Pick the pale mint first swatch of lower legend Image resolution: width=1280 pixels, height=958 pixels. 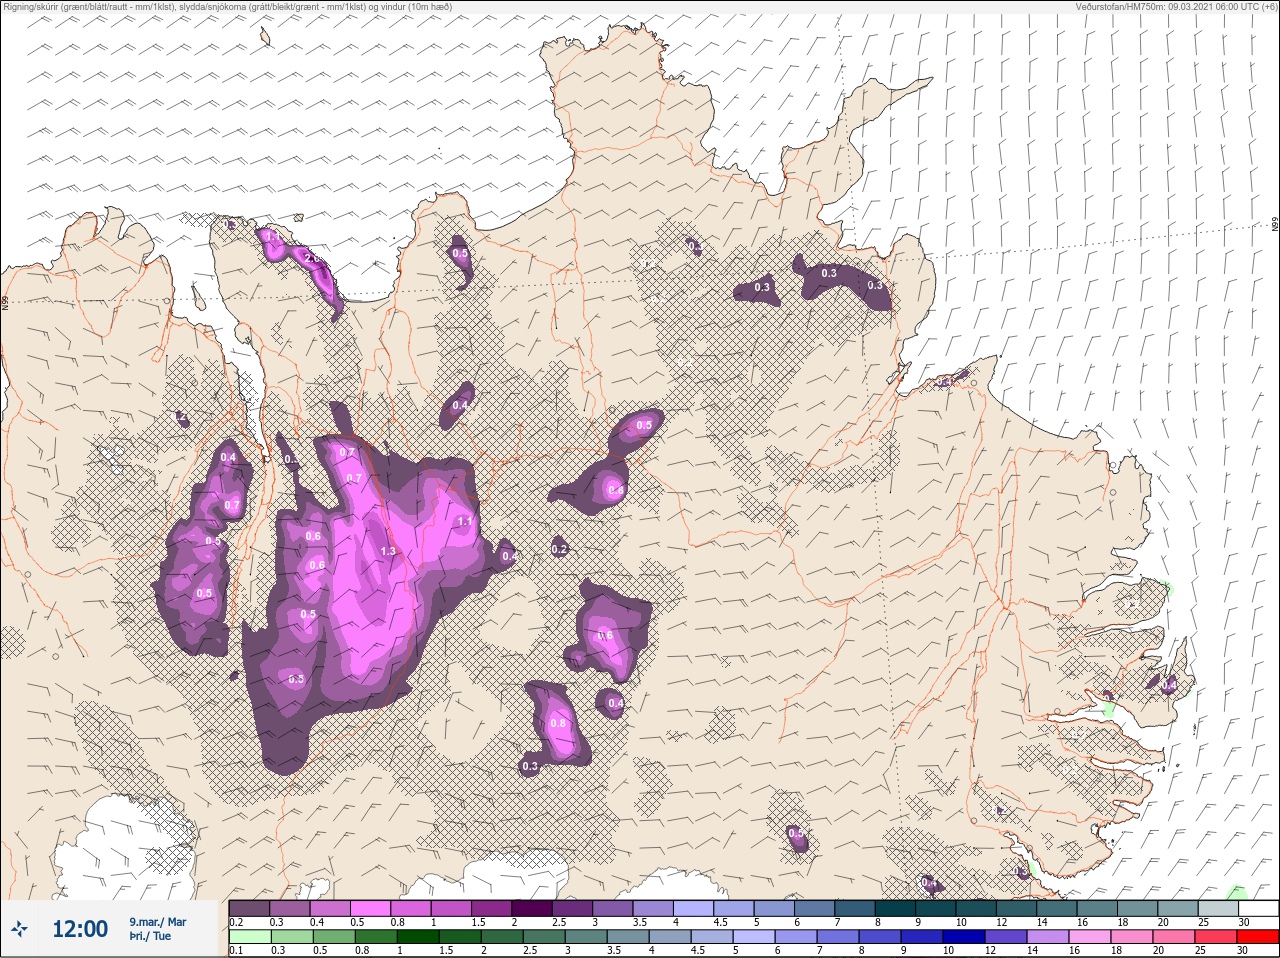pos(249,937)
